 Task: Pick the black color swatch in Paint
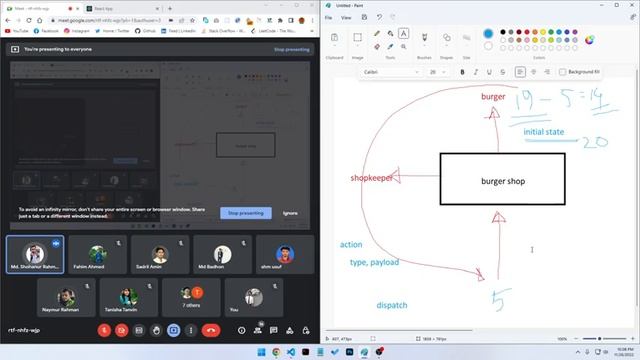click(x=503, y=32)
